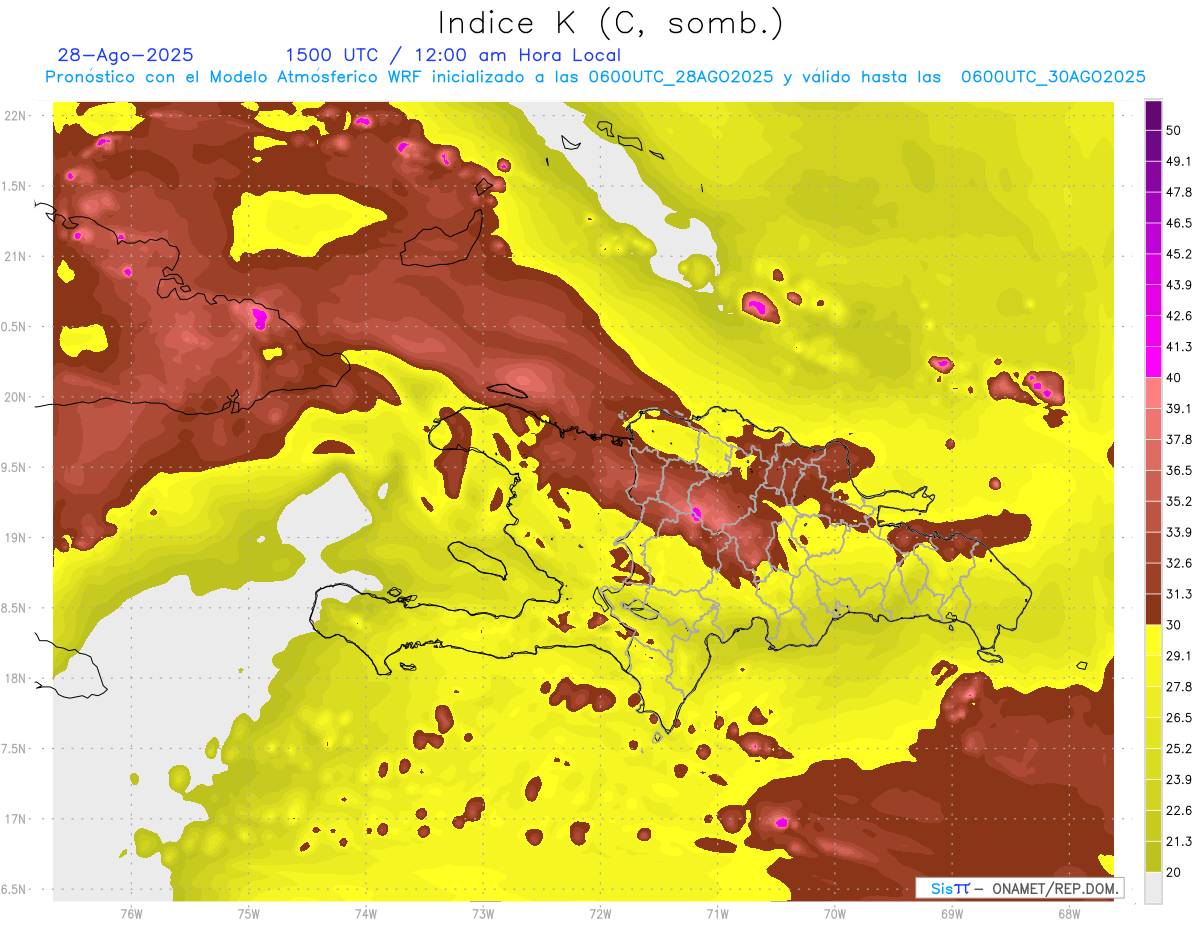Click the "Pronostico con el Modelo Atmosferico WRF" line

pyautogui.click(x=594, y=77)
